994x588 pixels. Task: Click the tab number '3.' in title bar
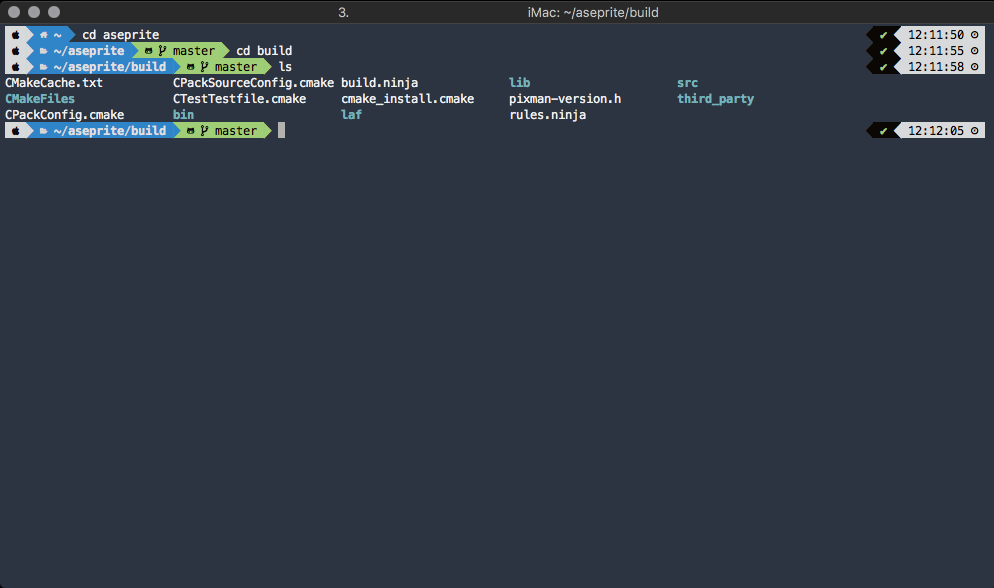(343, 13)
